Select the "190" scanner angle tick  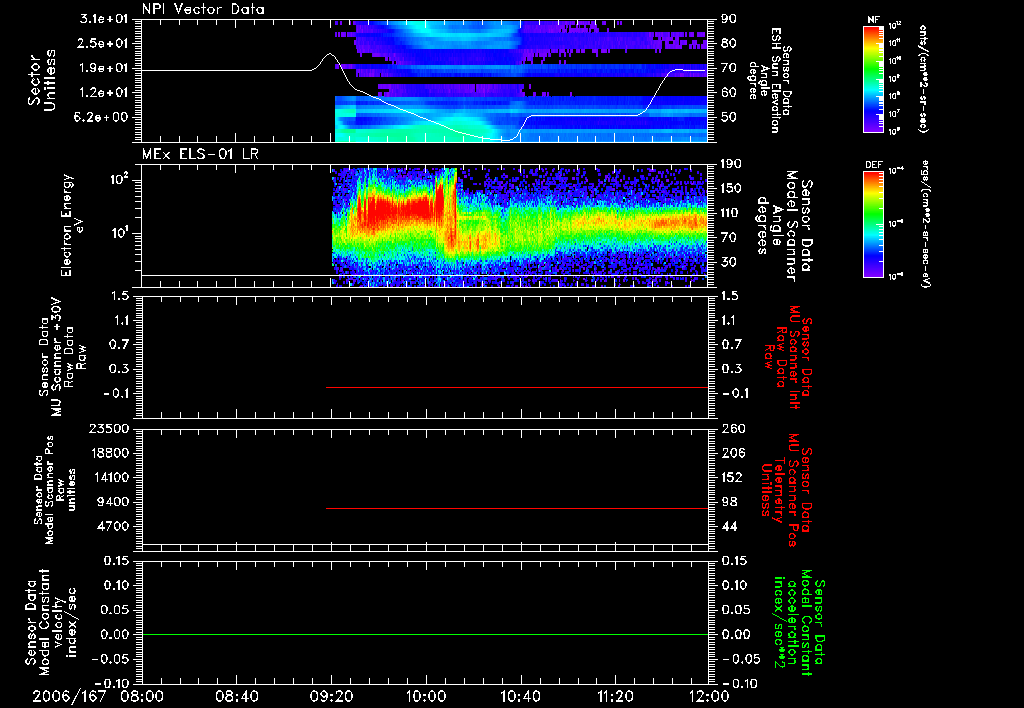point(731,164)
